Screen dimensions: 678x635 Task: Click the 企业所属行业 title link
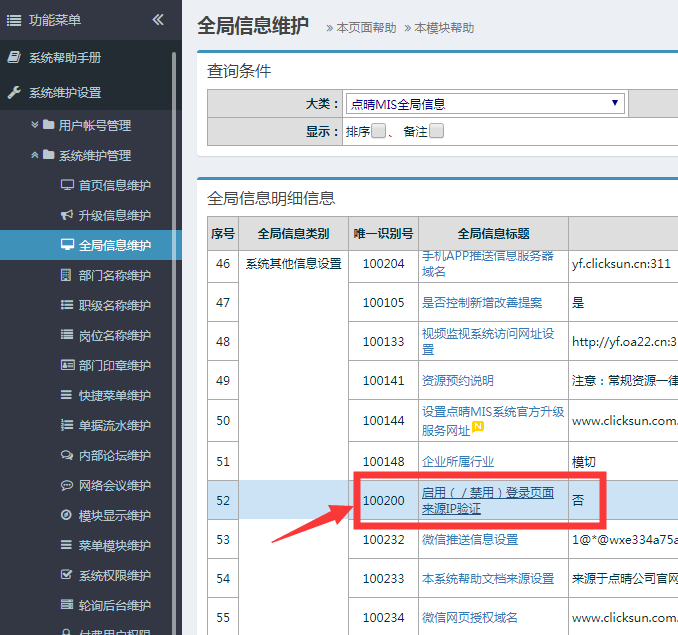click(x=457, y=462)
